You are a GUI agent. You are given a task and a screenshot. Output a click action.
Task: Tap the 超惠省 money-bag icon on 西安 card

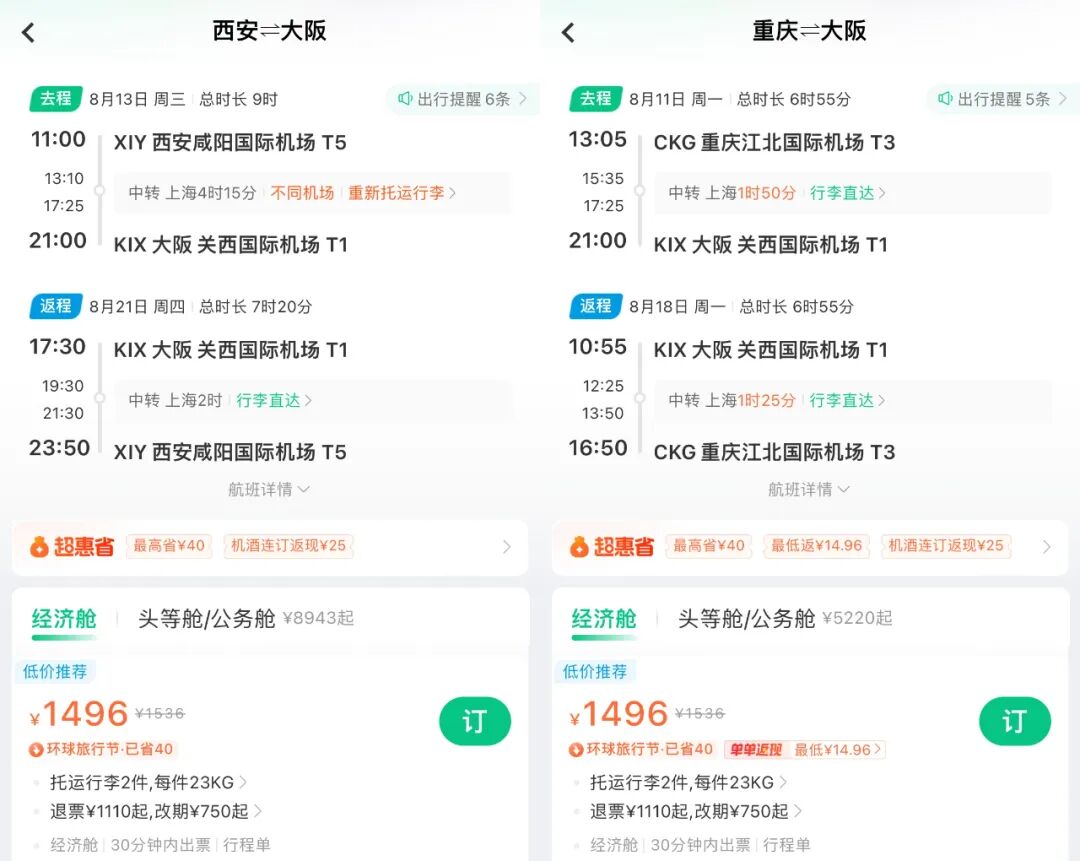point(41,546)
